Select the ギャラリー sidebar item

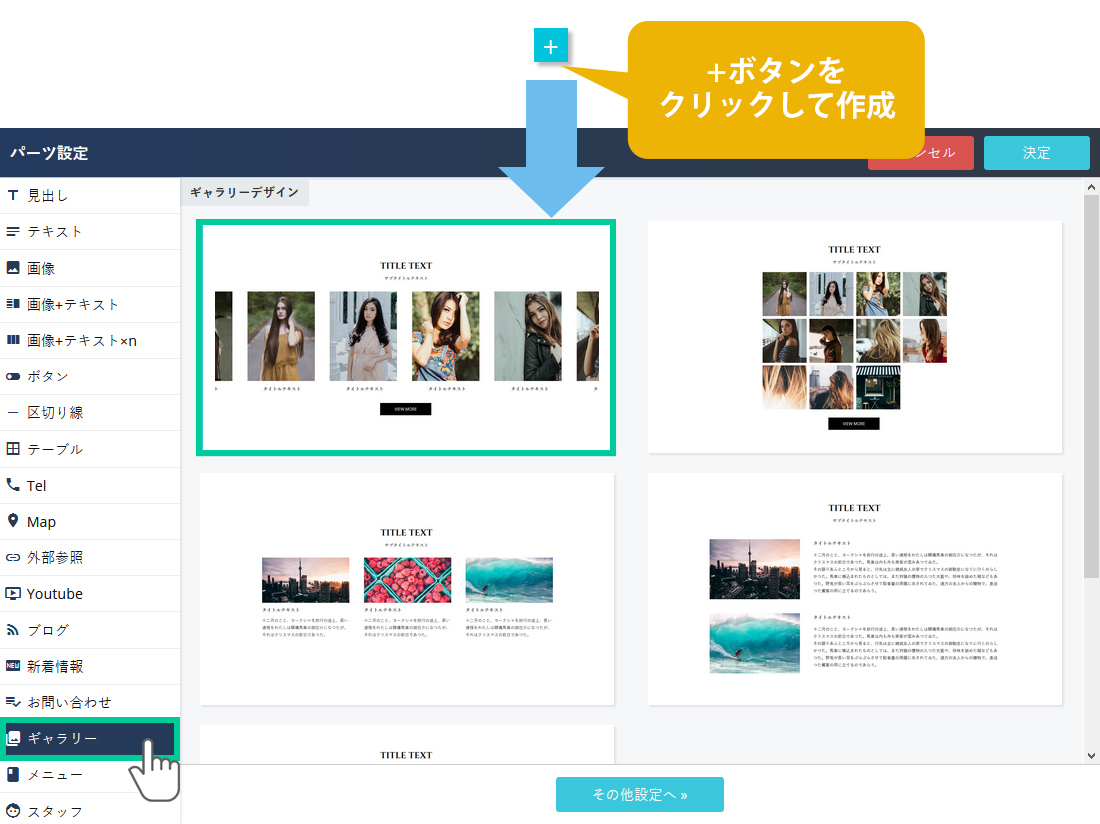[x=62, y=739]
